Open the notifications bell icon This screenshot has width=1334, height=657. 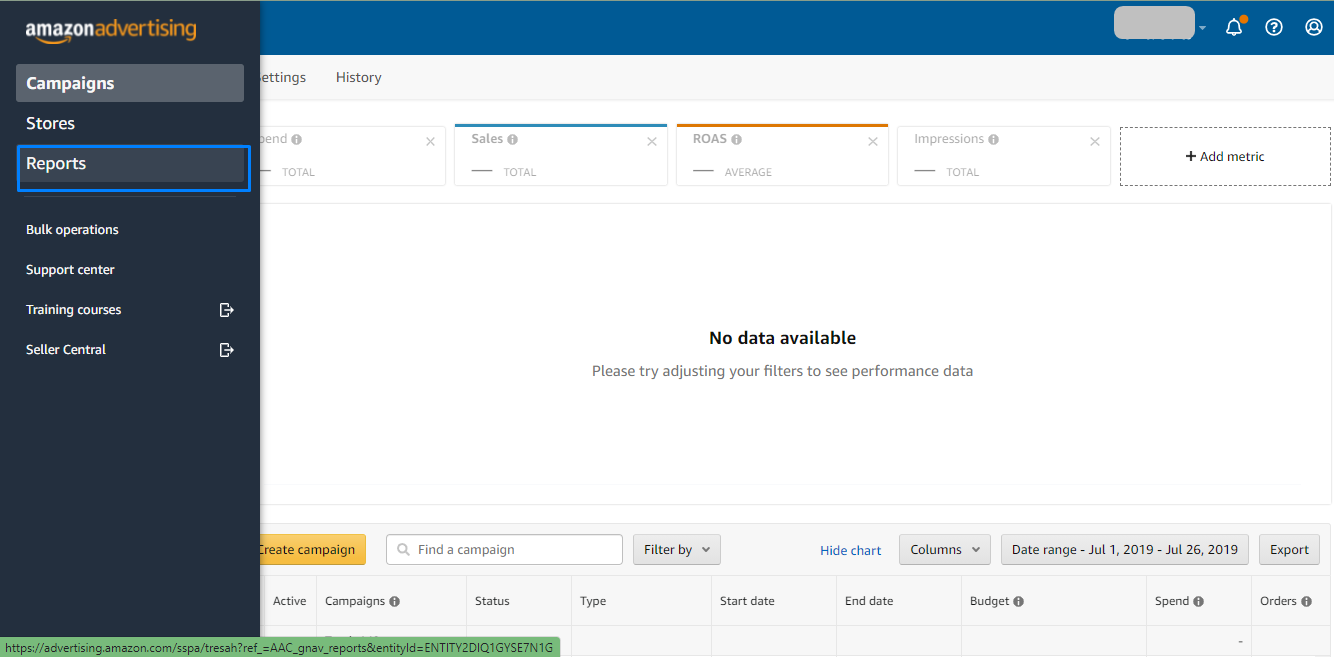(x=1234, y=27)
